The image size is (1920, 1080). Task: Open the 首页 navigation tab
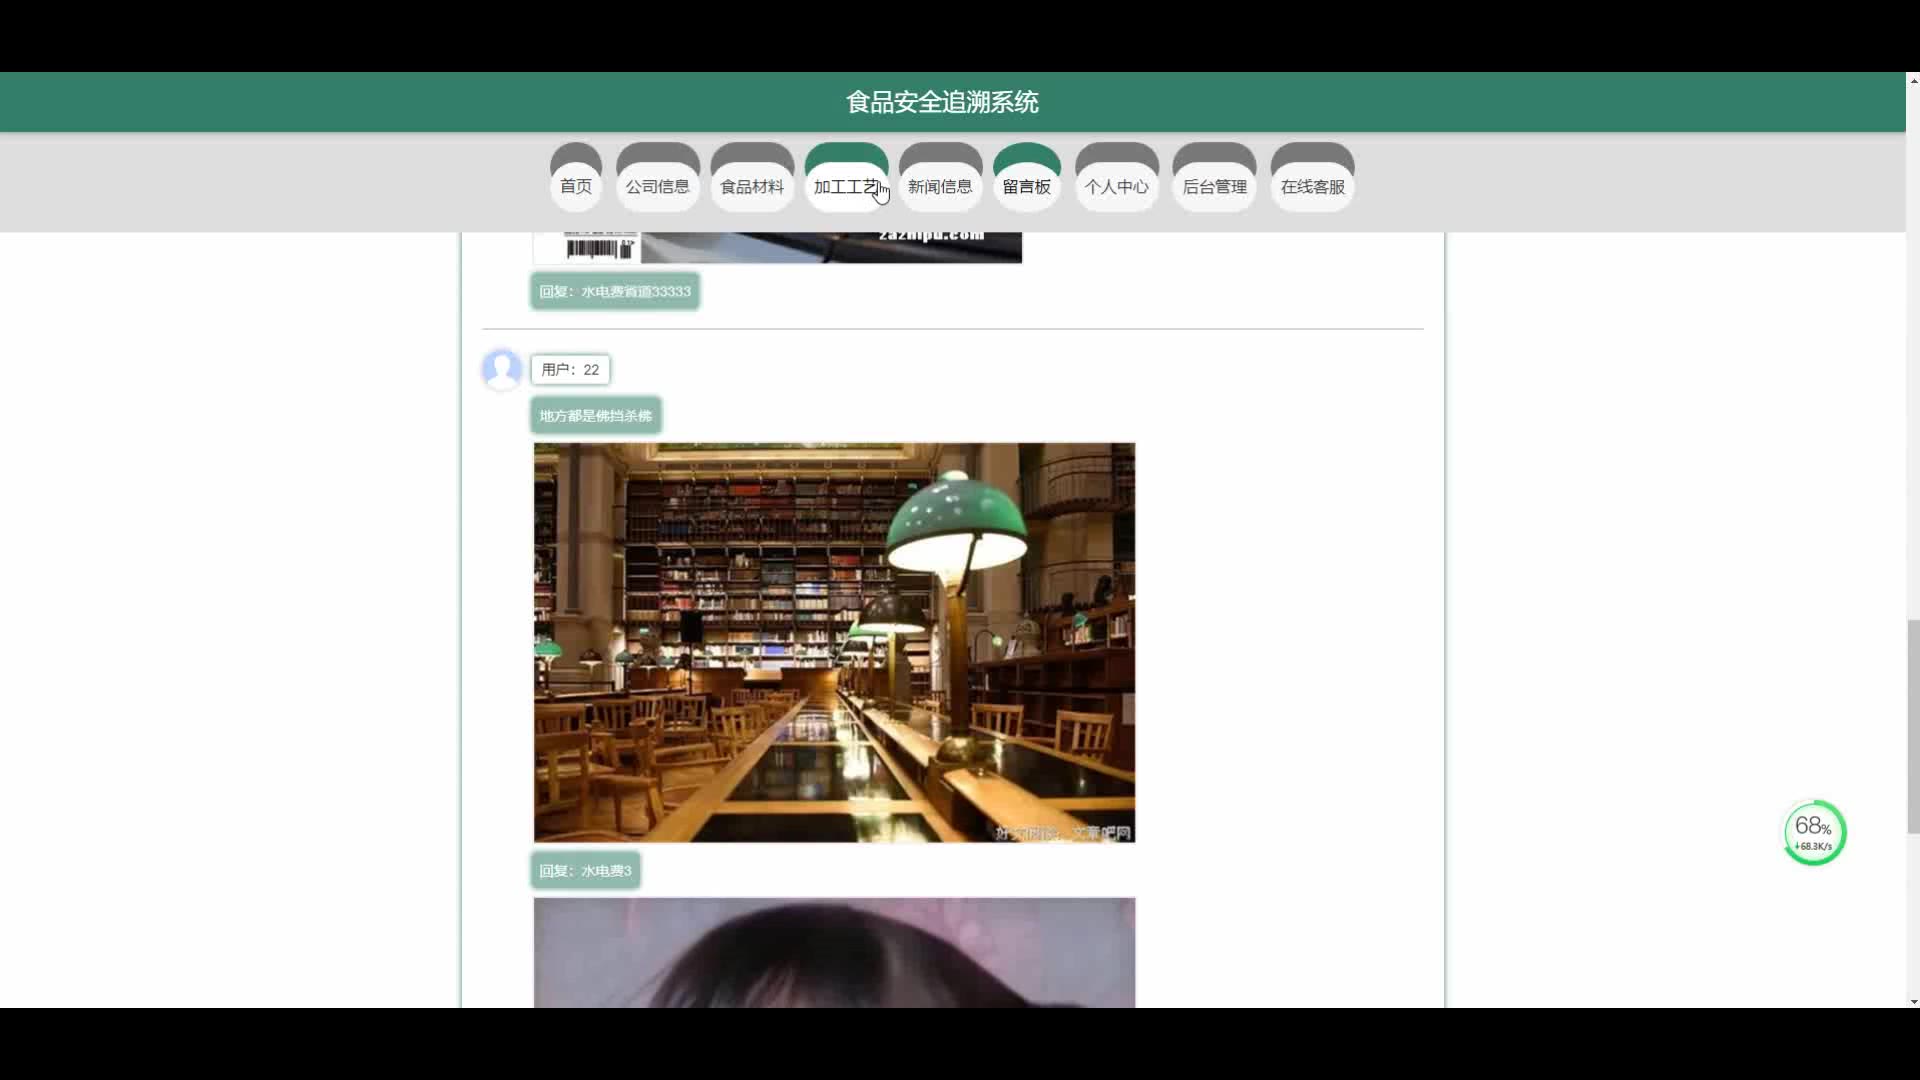point(575,186)
